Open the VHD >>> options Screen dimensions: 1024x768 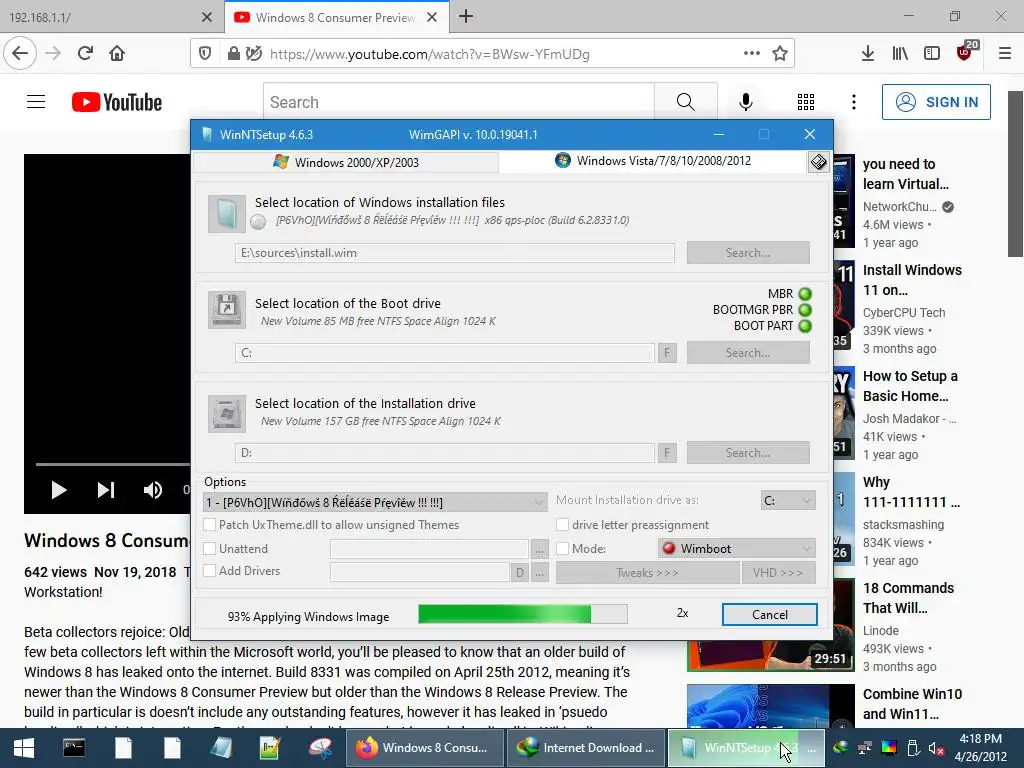point(778,573)
